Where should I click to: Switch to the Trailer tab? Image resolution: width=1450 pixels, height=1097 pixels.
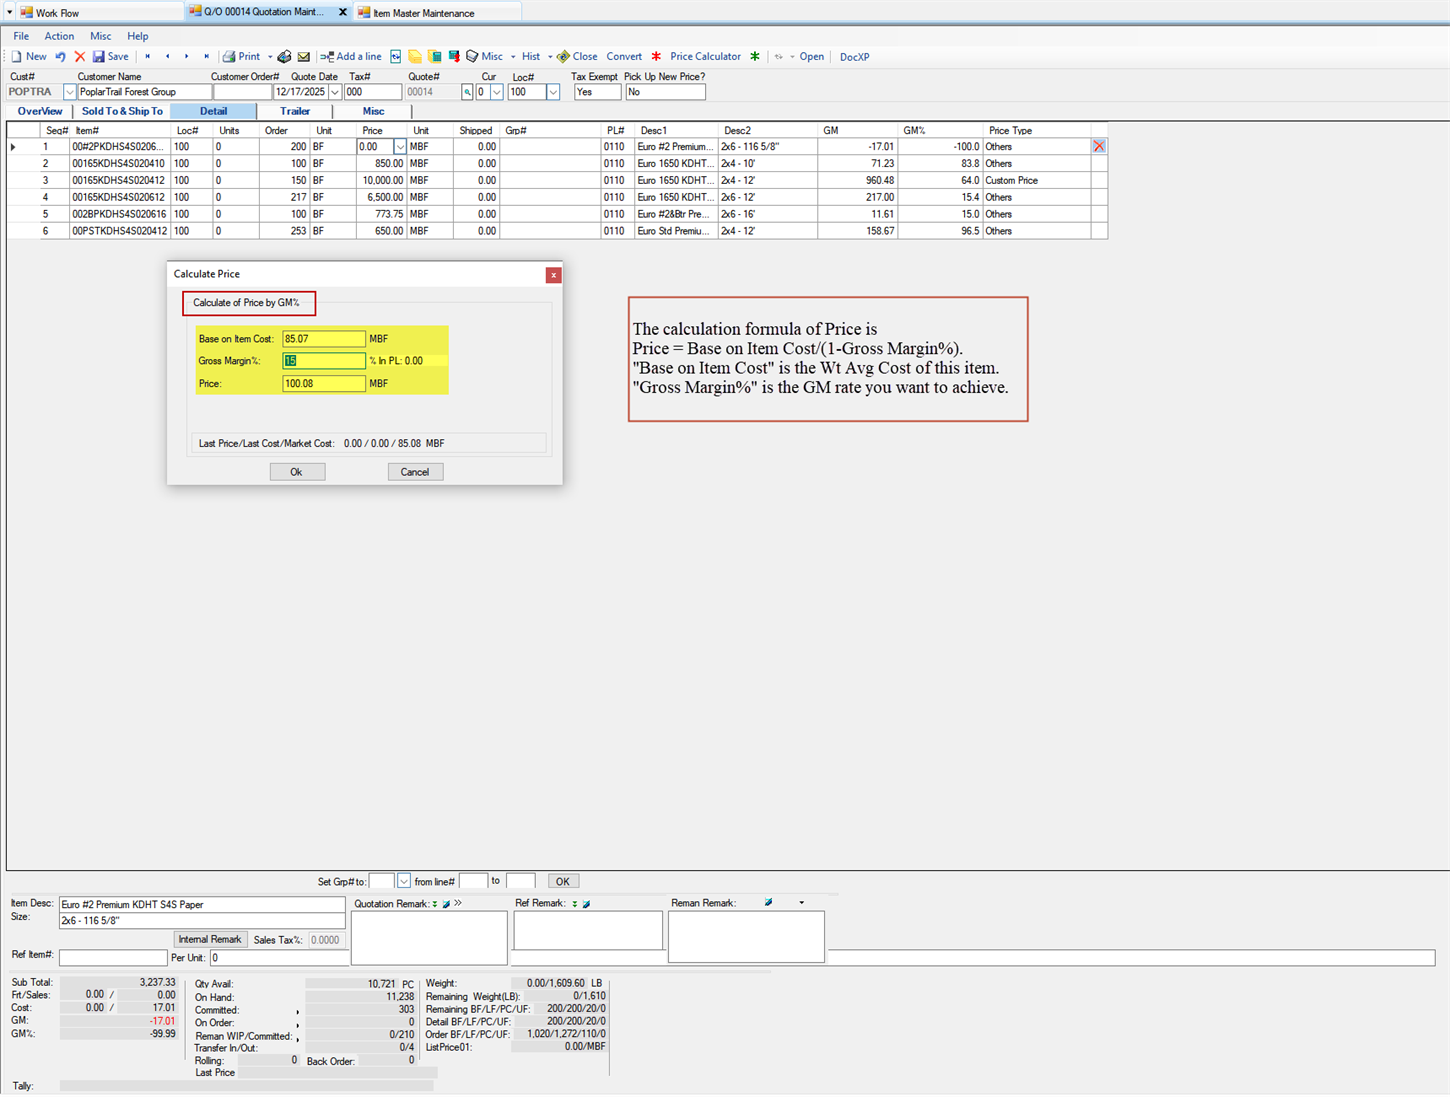tap(295, 111)
